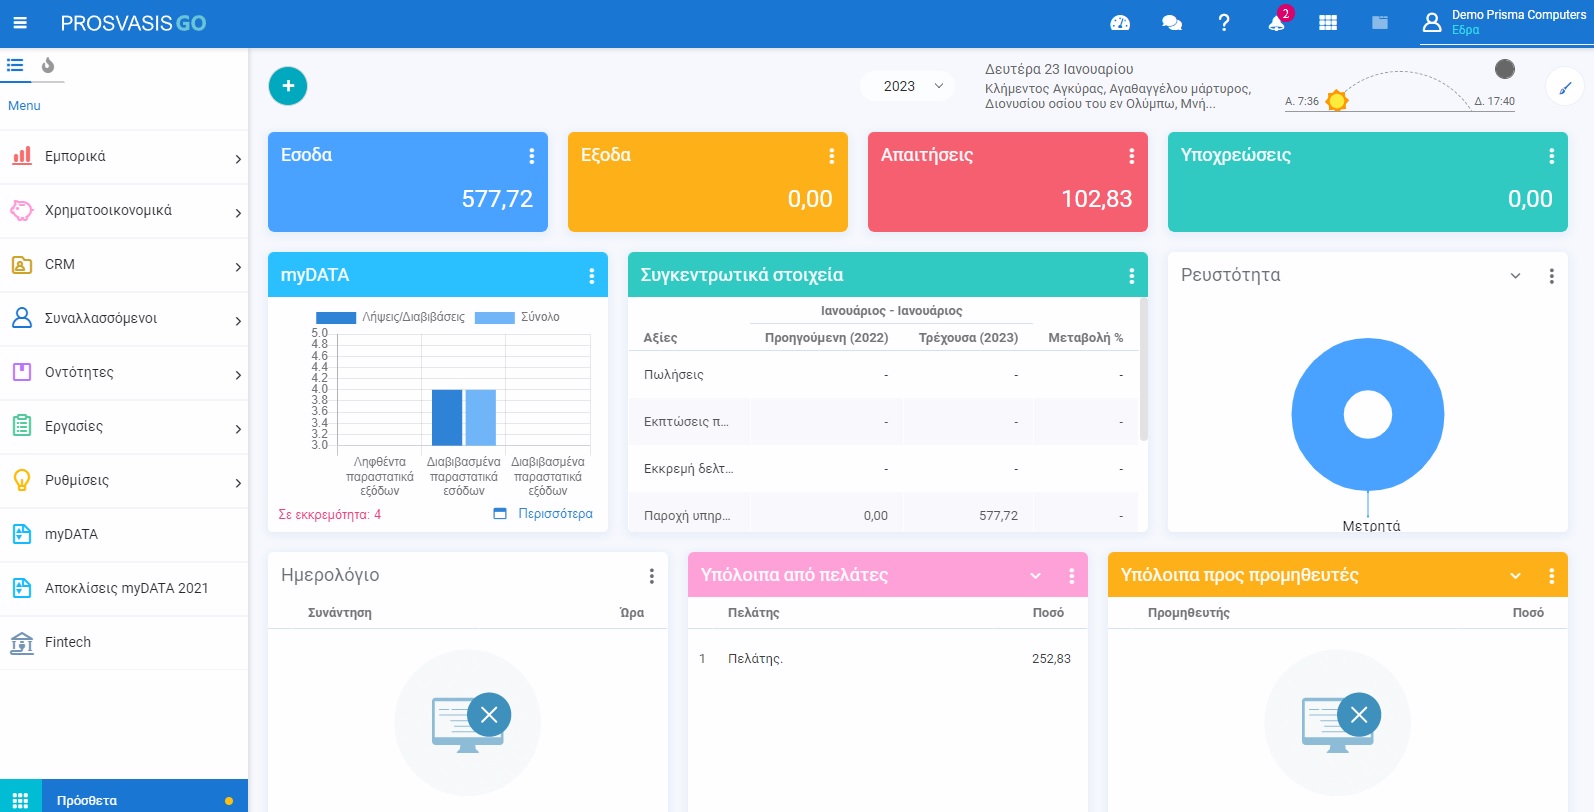Screen dimensions: 1594x812
Task: Toggle the Λήψεις/Διαβιβάσεις legend series
Action: (391, 317)
